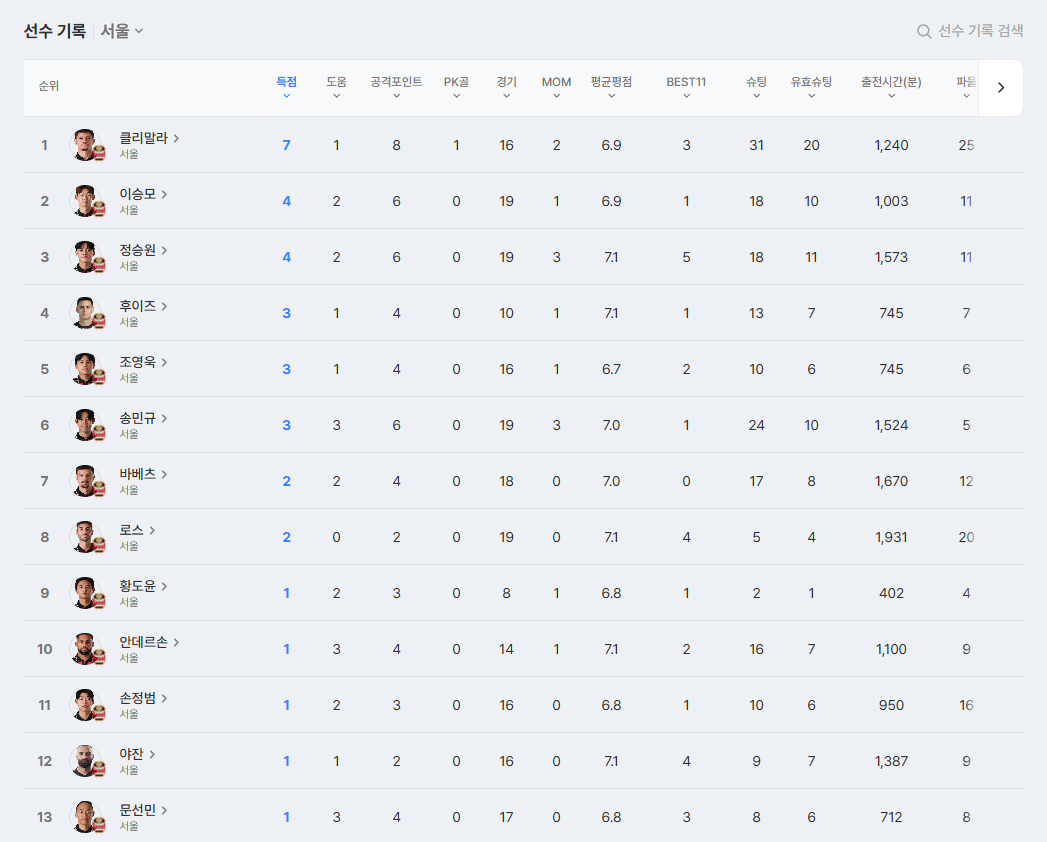Click 정승원's profile photo

click(86, 257)
